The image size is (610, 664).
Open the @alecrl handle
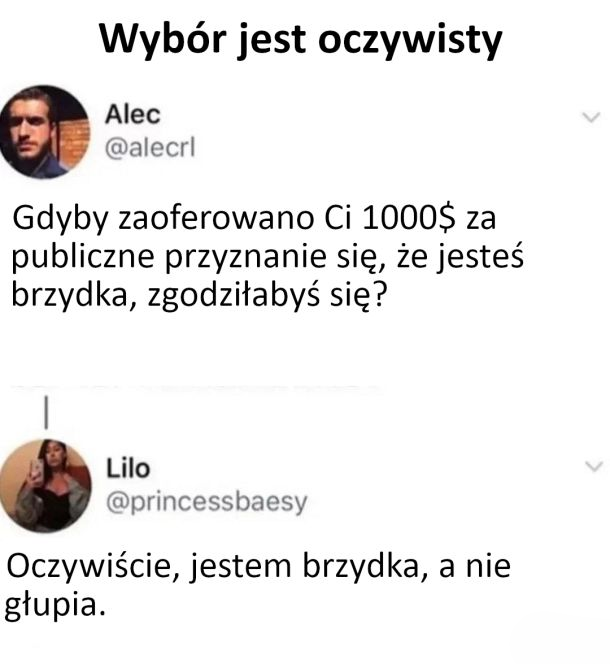pyautogui.click(x=150, y=148)
